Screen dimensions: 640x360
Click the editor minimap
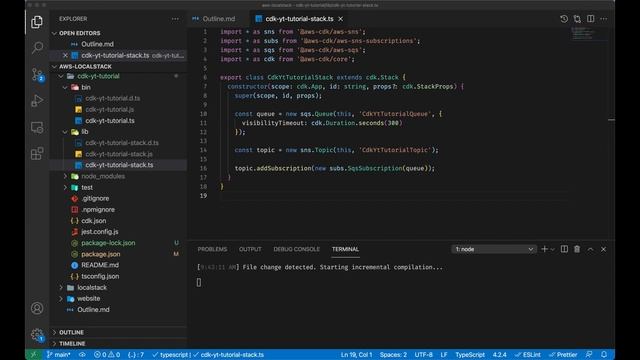coord(588,34)
